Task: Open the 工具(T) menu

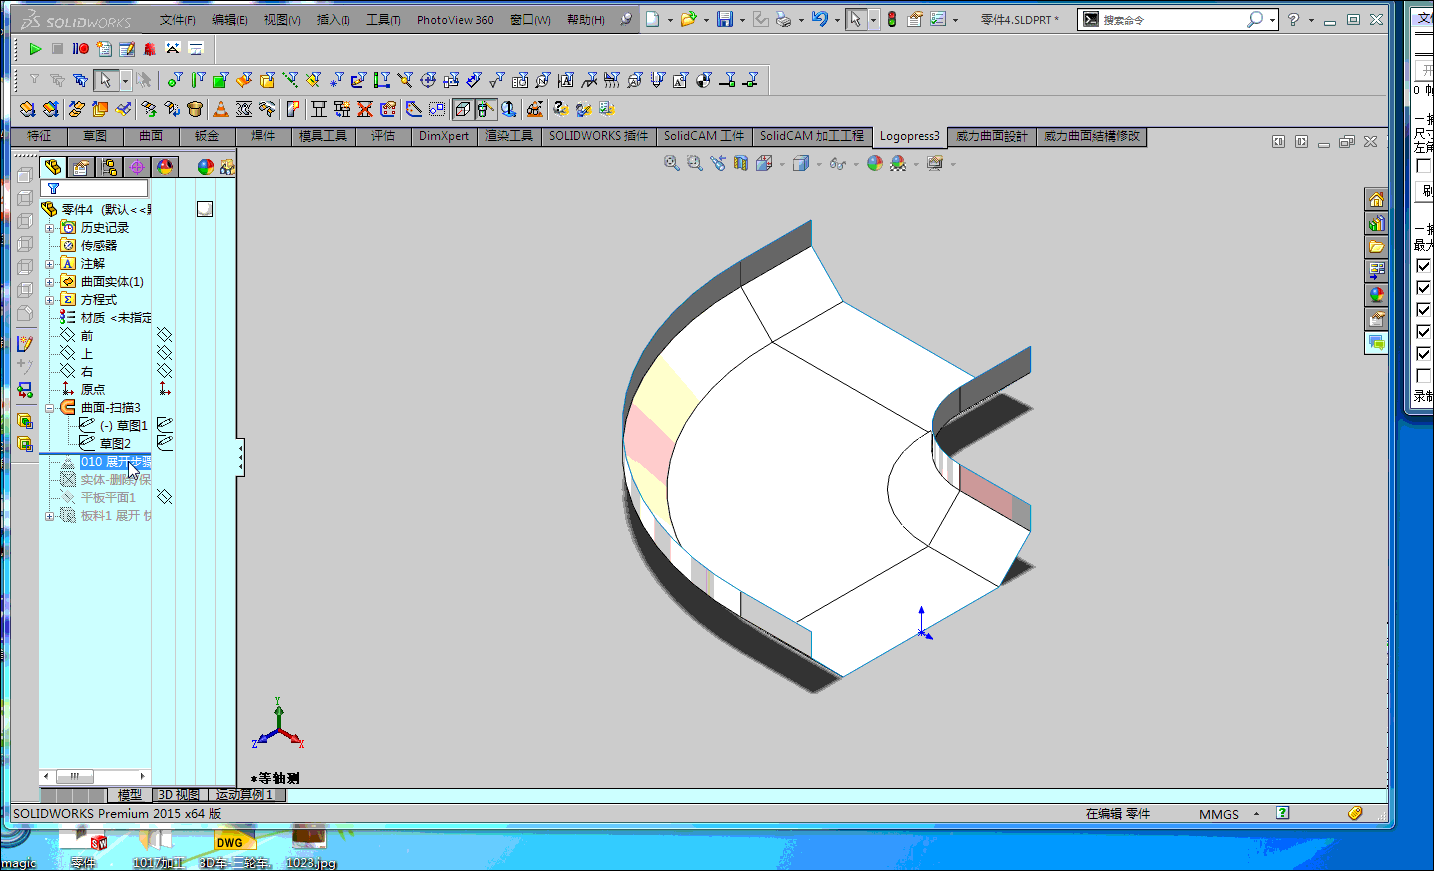Action: 382,20
